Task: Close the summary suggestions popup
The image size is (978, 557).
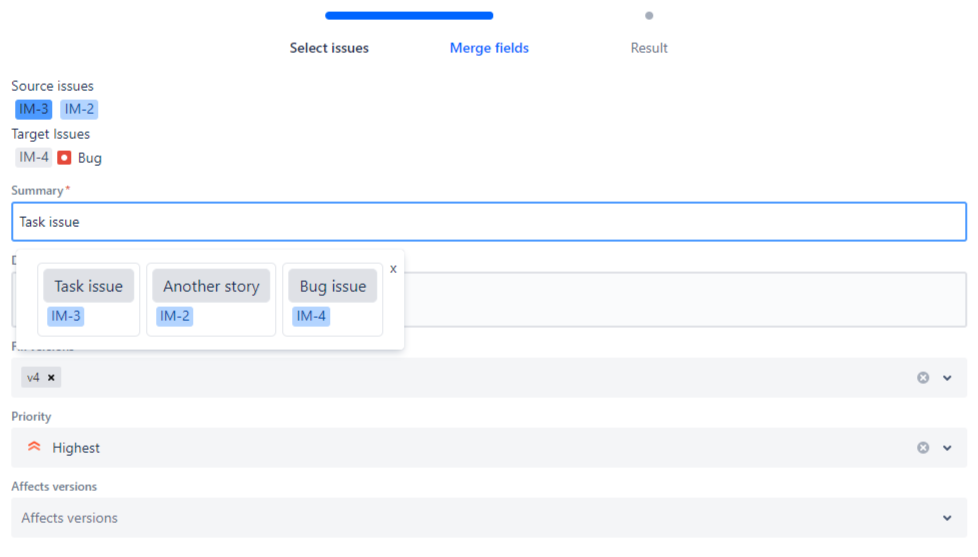Action: click(393, 269)
